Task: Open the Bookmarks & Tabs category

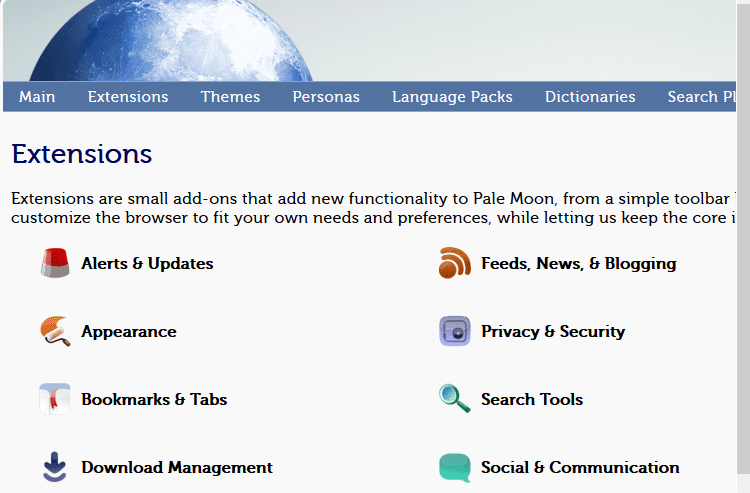Action: tap(154, 399)
